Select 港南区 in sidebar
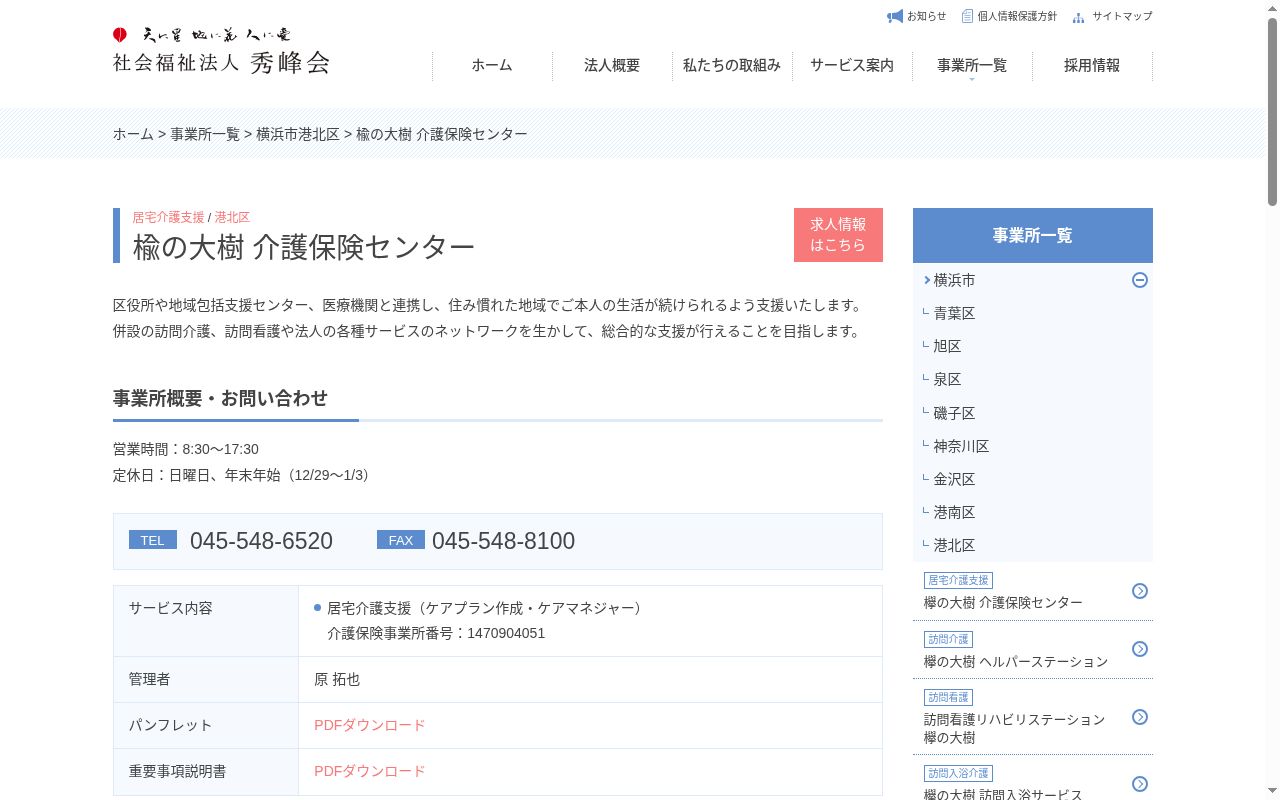The width and height of the screenshot is (1280, 800). point(954,512)
